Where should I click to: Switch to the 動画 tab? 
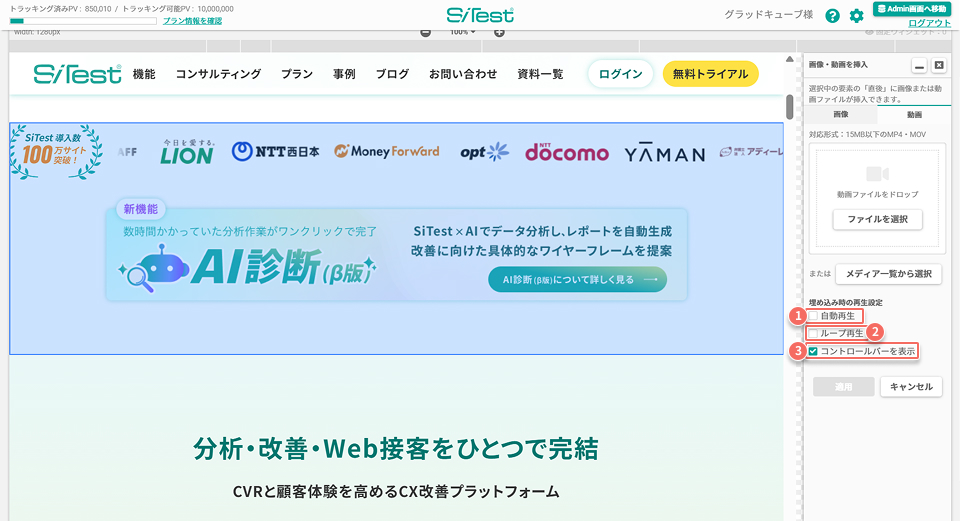coord(914,114)
